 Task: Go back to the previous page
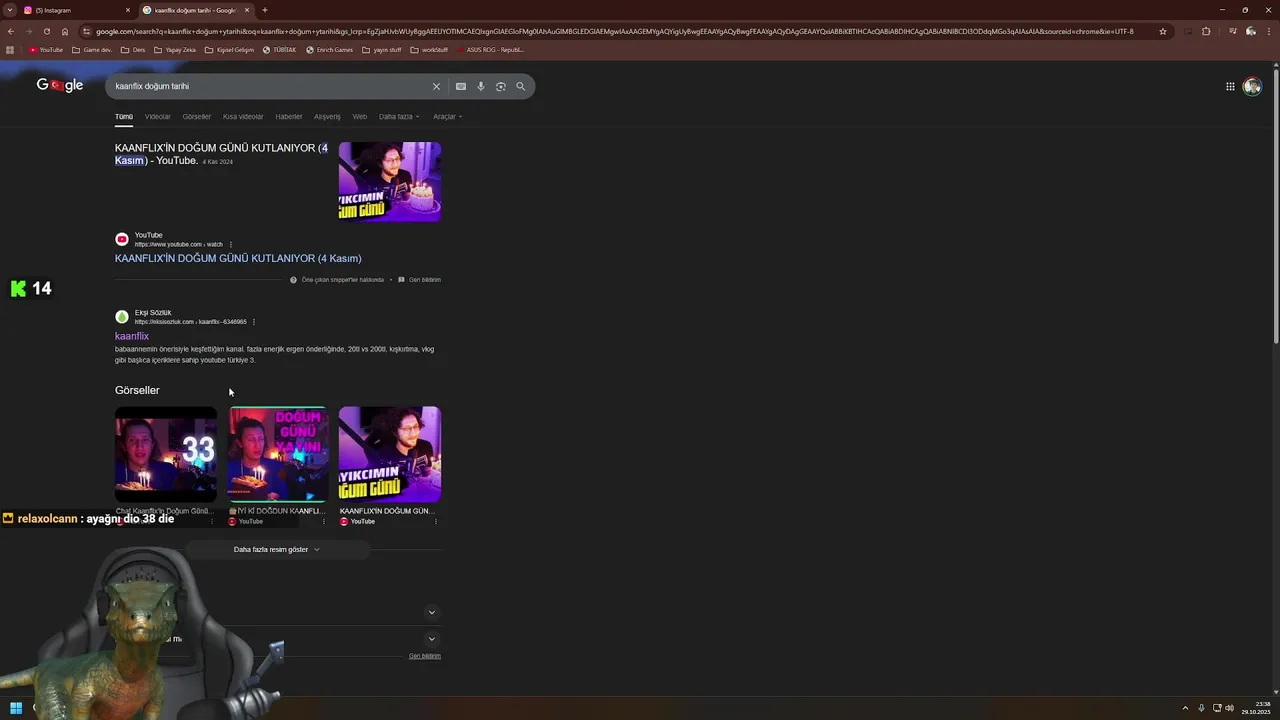(x=11, y=31)
